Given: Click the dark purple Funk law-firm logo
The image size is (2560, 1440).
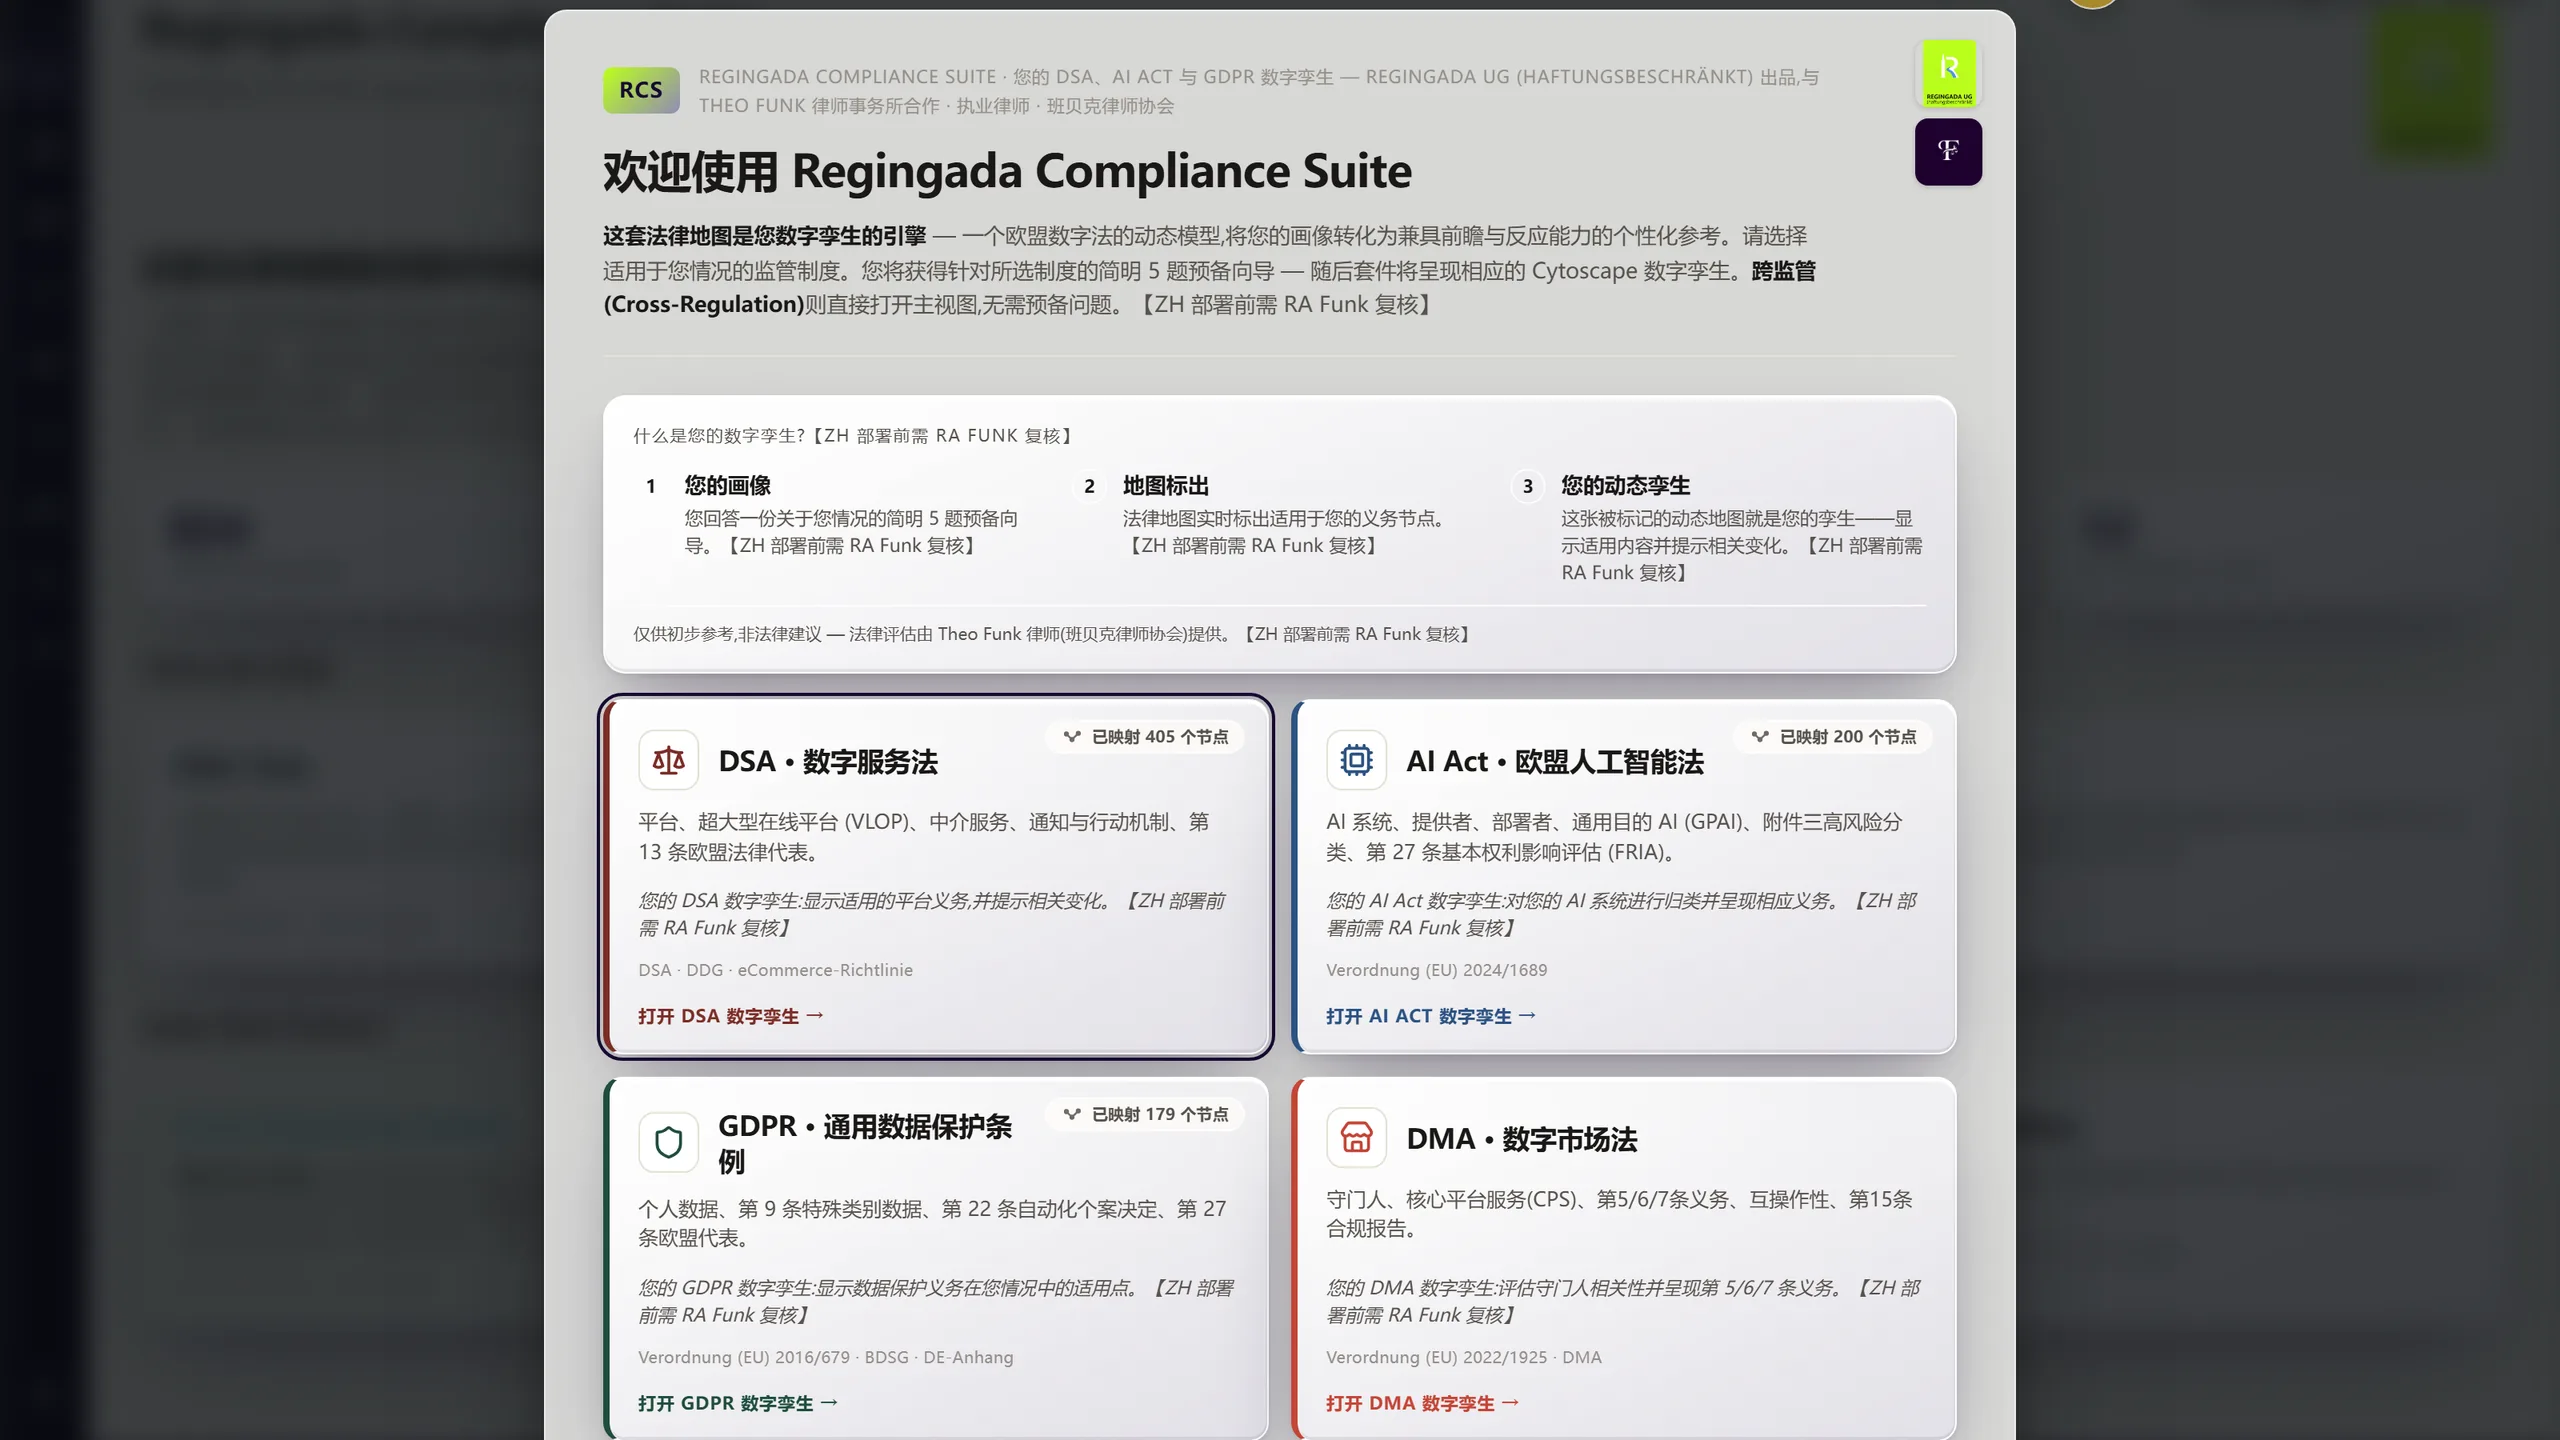Looking at the screenshot, I should point(1948,152).
